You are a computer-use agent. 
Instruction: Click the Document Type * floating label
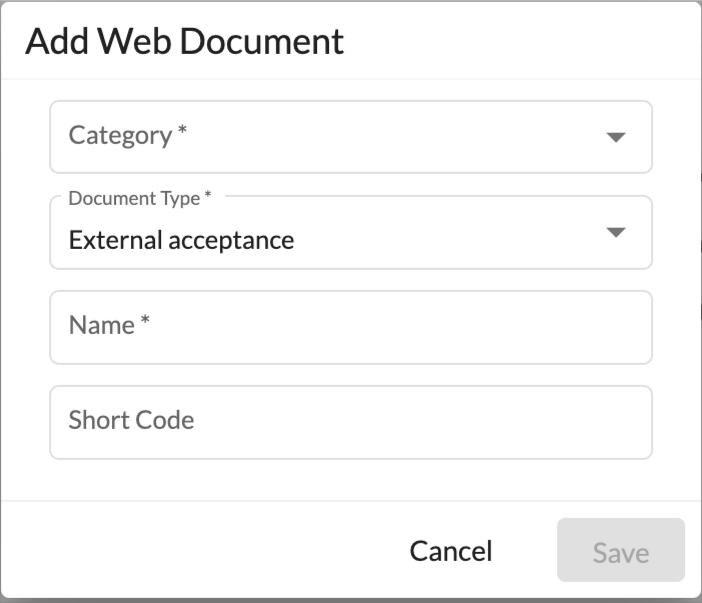click(x=140, y=198)
